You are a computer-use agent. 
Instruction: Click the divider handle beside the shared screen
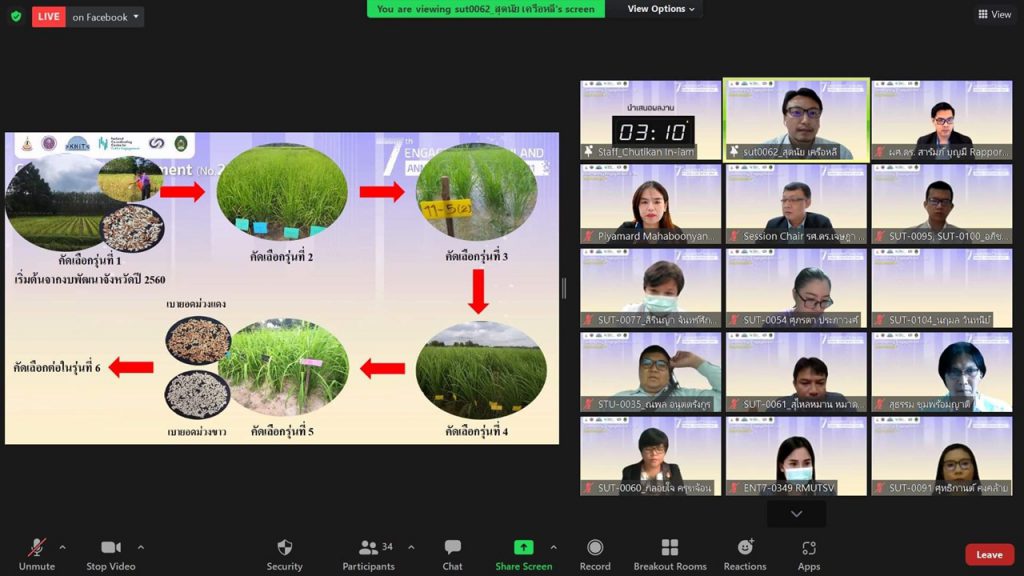pyautogui.click(x=564, y=288)
